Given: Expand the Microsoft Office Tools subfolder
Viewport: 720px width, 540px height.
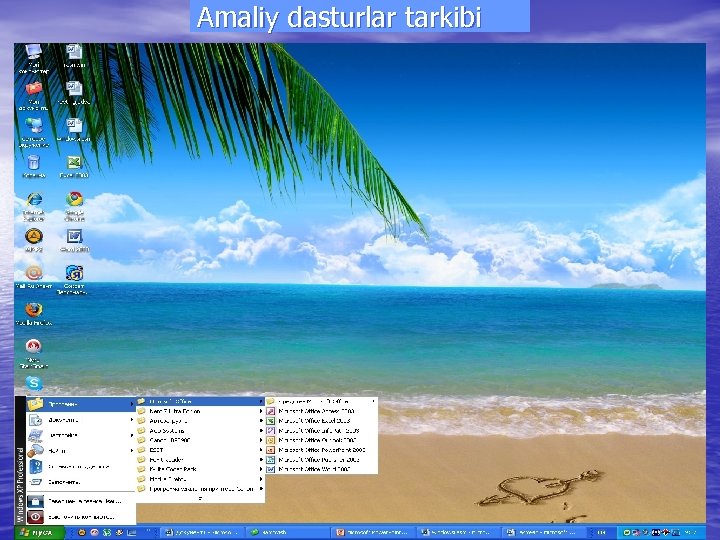Looking at the screenshot, I should click(321, 401).
